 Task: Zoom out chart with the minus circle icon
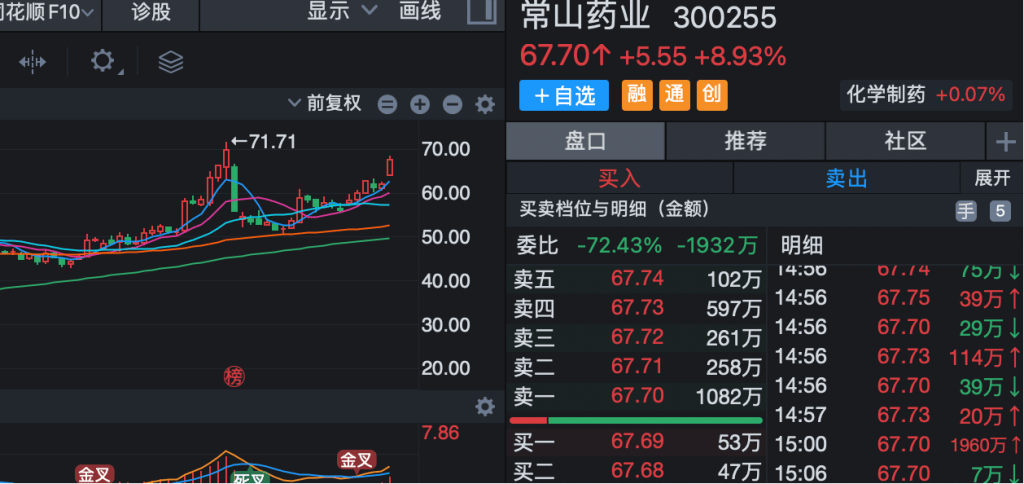452,104
